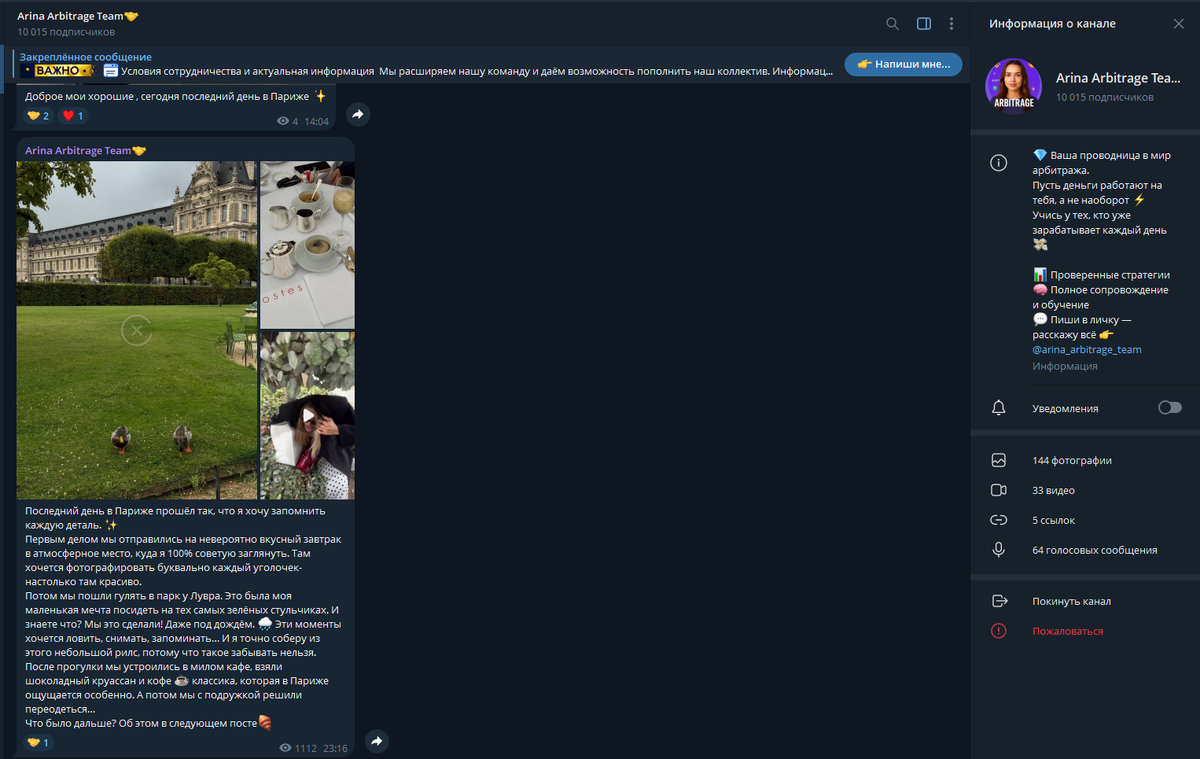Click the bell notifications icon
1200x759 pixels.
[x=998, y=408]
